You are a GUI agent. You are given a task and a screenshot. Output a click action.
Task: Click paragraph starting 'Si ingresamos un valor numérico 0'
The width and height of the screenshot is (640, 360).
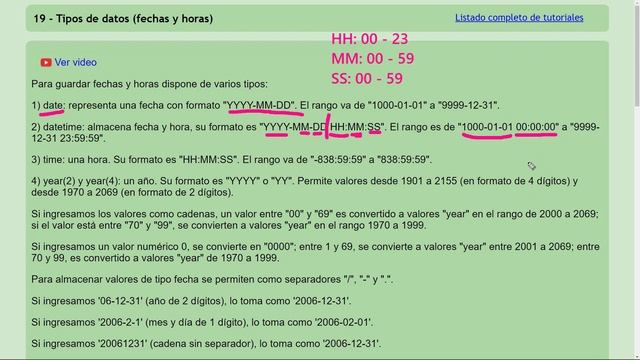[315, 252]
